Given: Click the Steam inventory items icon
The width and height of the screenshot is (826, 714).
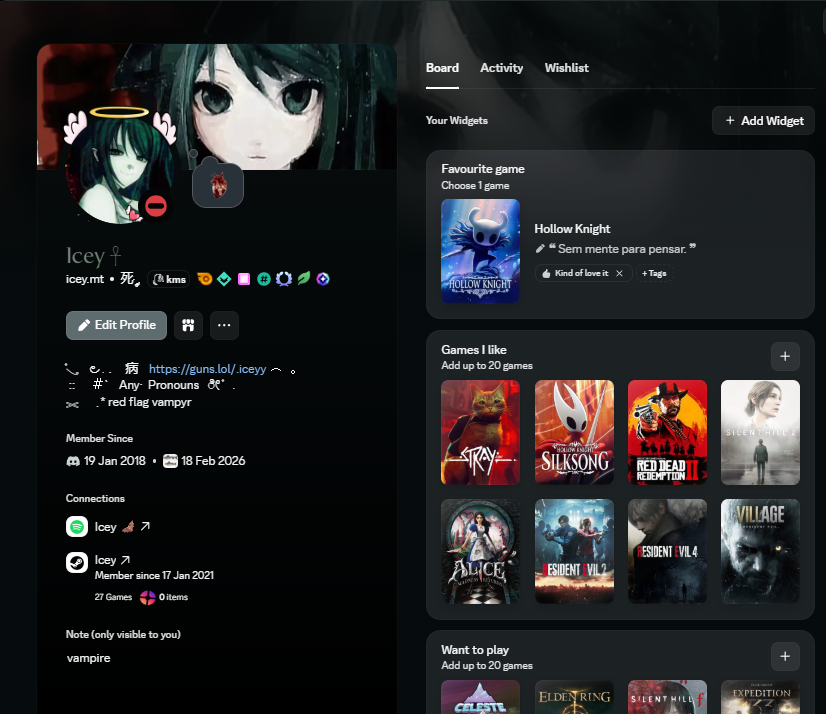Looking at the screenshot, I should pyautogui.click(x=148, y=598).
